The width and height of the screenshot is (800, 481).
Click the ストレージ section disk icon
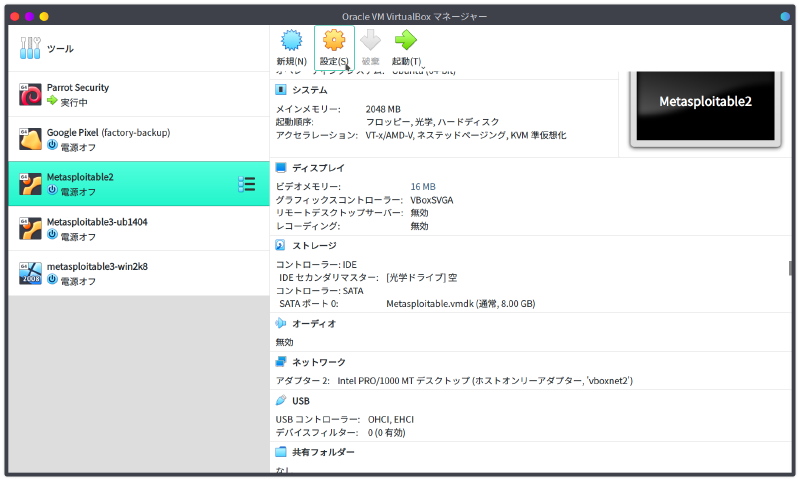point(281,245)
